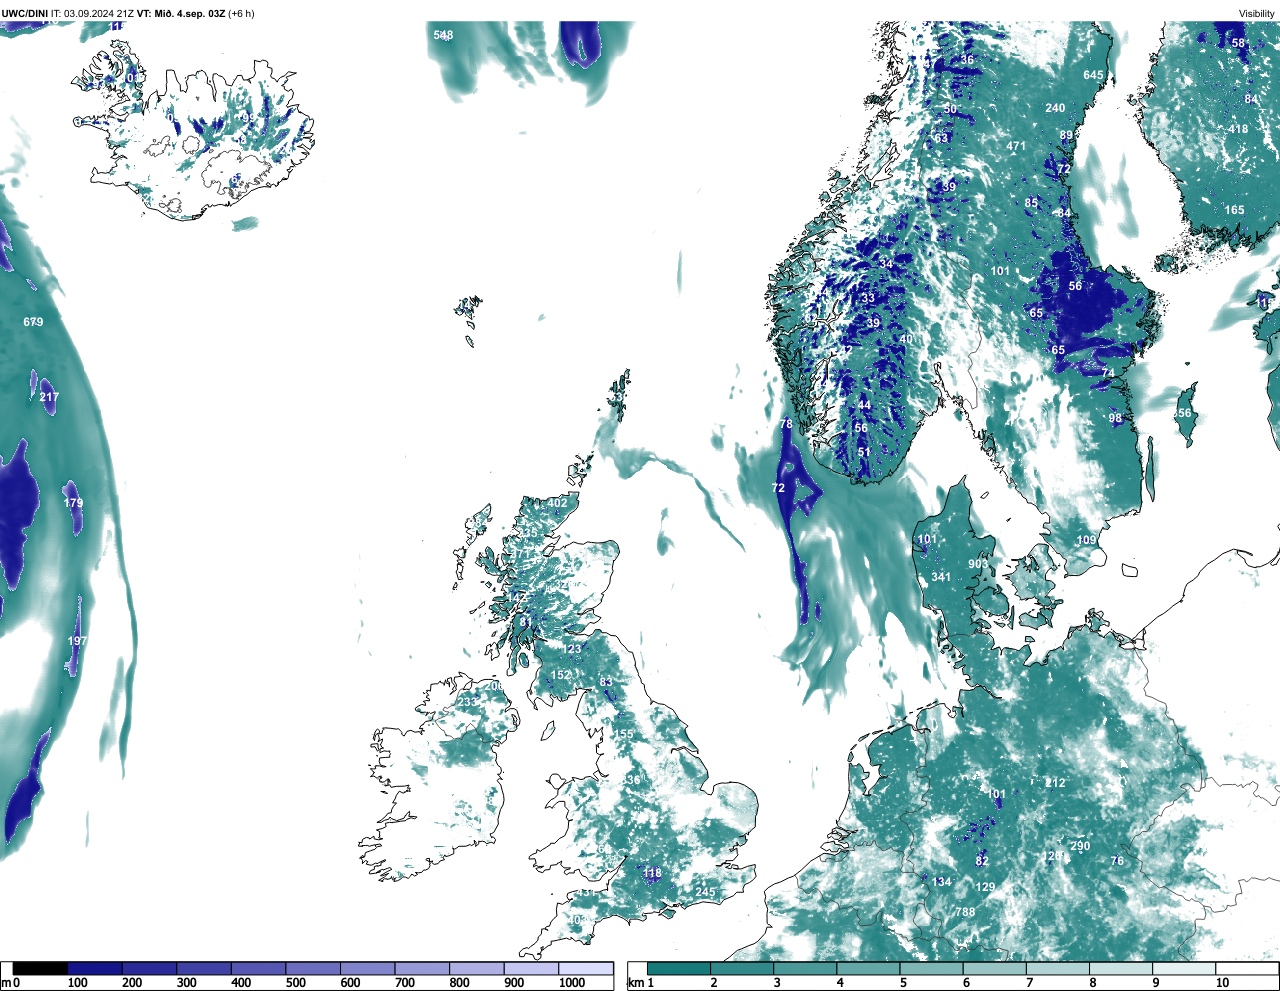Image resolution: width=1280 pixels, height=991 pixels.
Task: Click the value 418 in Finland
Action: (1238, 129)
